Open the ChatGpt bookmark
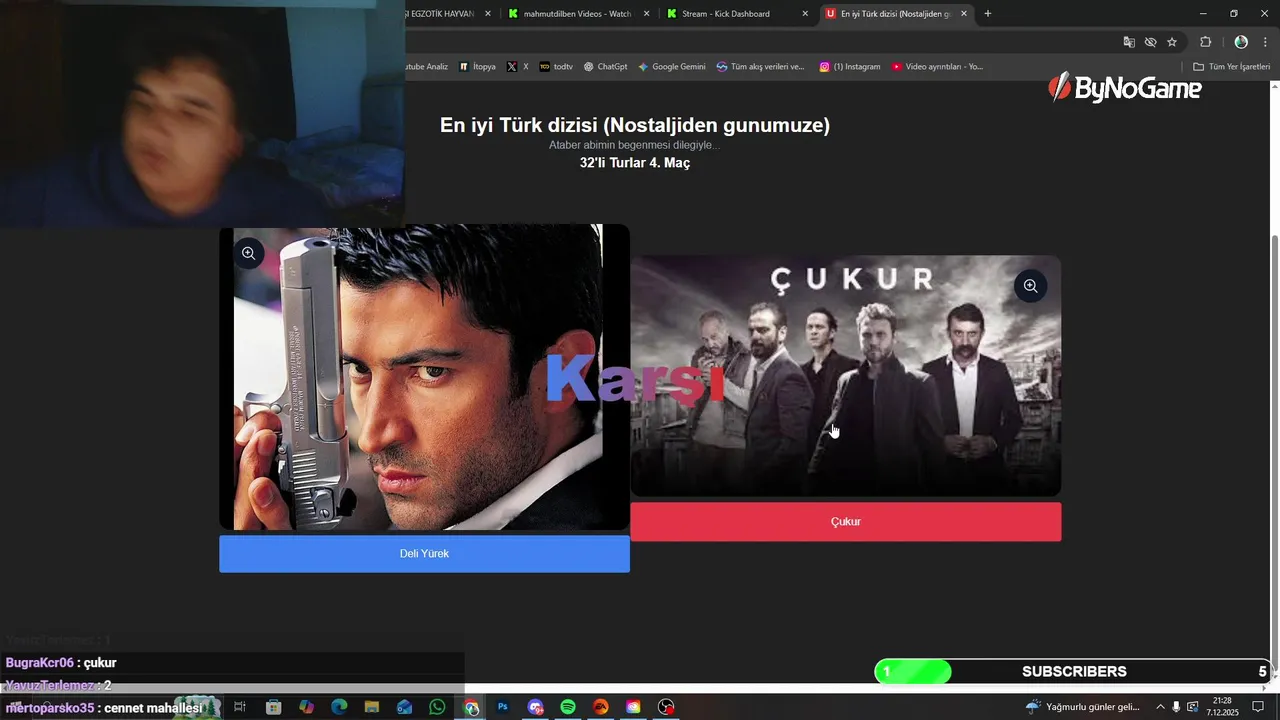Viewport: 1280px width, 720px height. point(605,67)
